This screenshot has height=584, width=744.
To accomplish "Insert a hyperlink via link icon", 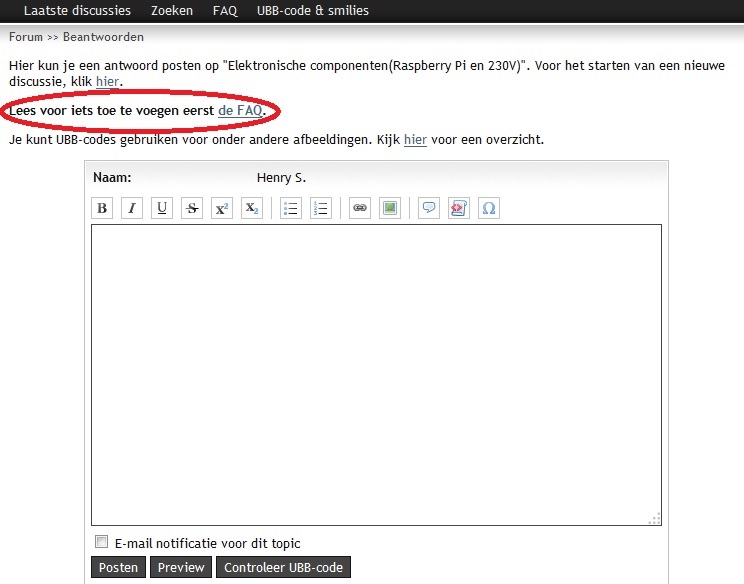I will tap(360, 208).
